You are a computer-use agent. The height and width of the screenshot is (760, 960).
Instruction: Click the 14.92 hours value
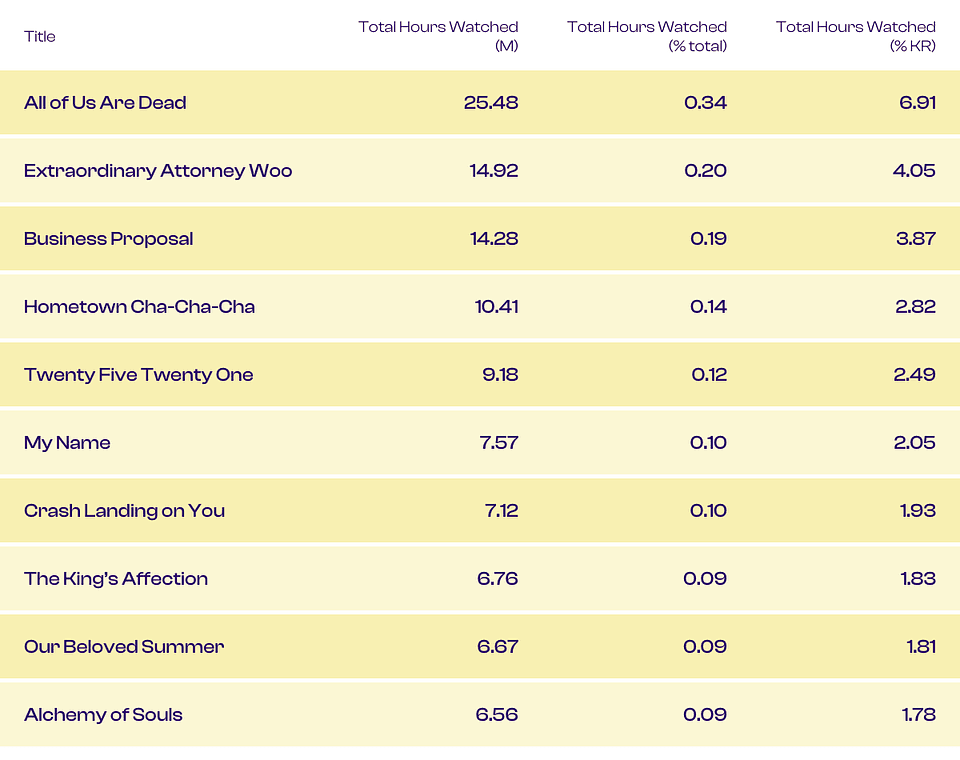pos(494,170)
